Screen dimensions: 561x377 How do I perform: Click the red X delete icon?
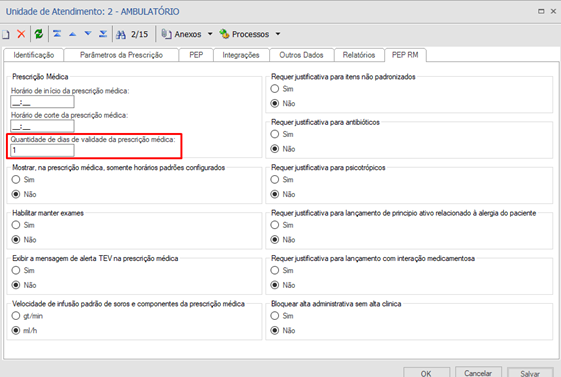click(21, 34)
